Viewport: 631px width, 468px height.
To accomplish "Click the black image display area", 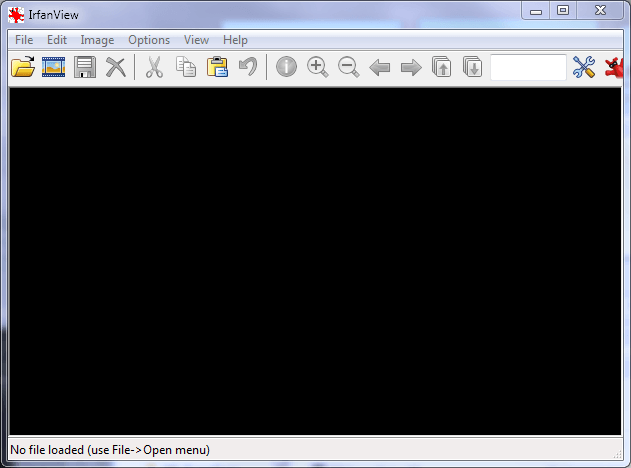I will coord(315,261).
